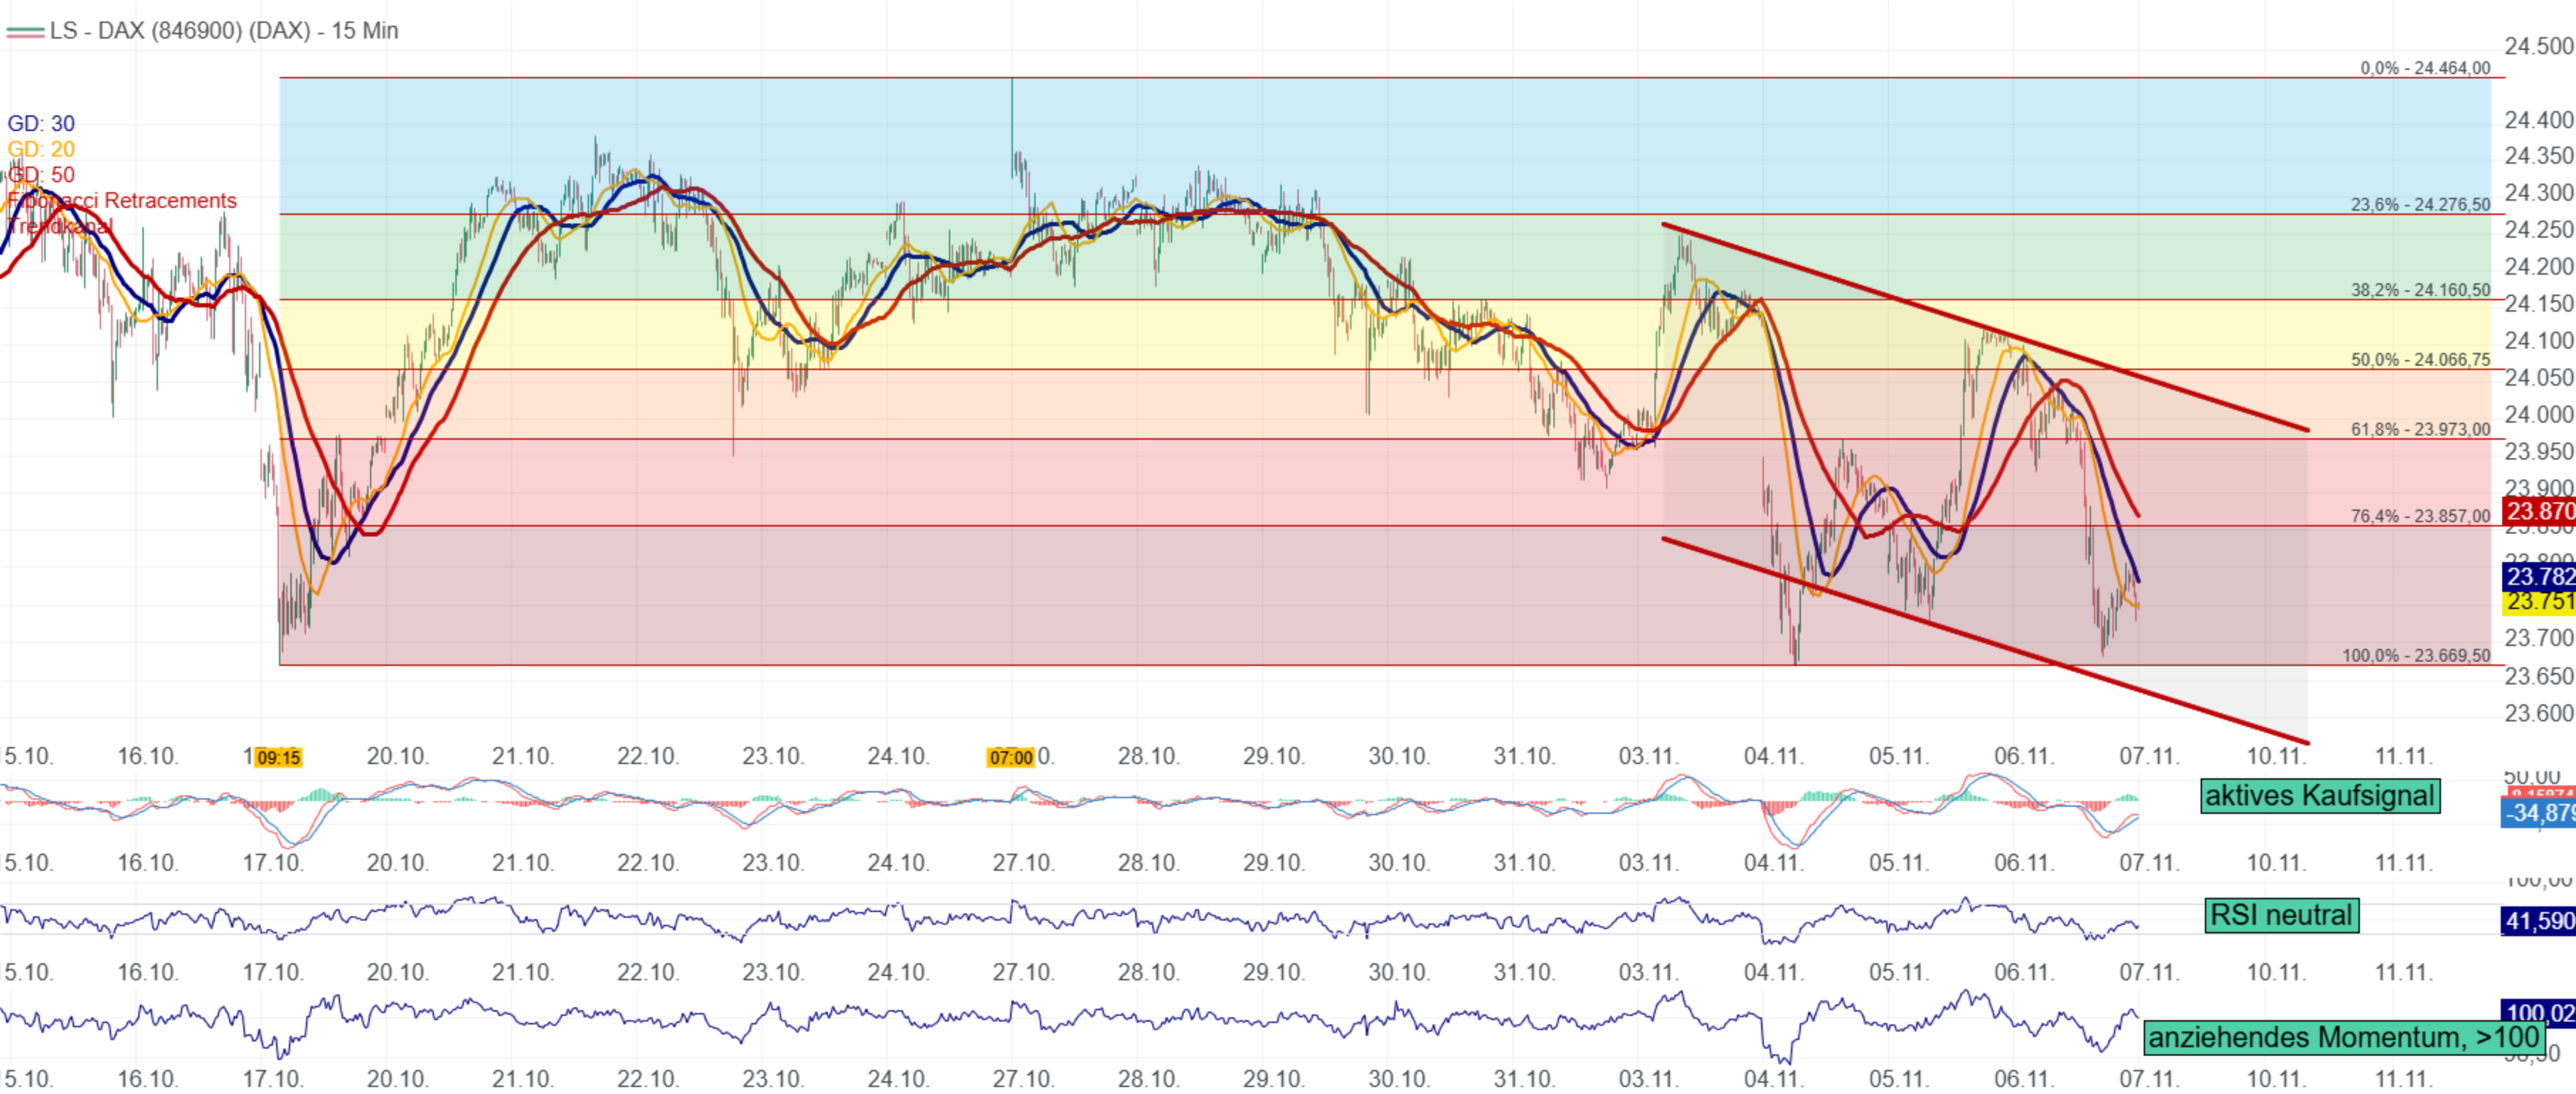Click the 50,0% - 24.066,75 Fibonacci label
The image size is (2576, 1094).
tap(2420, 359)
